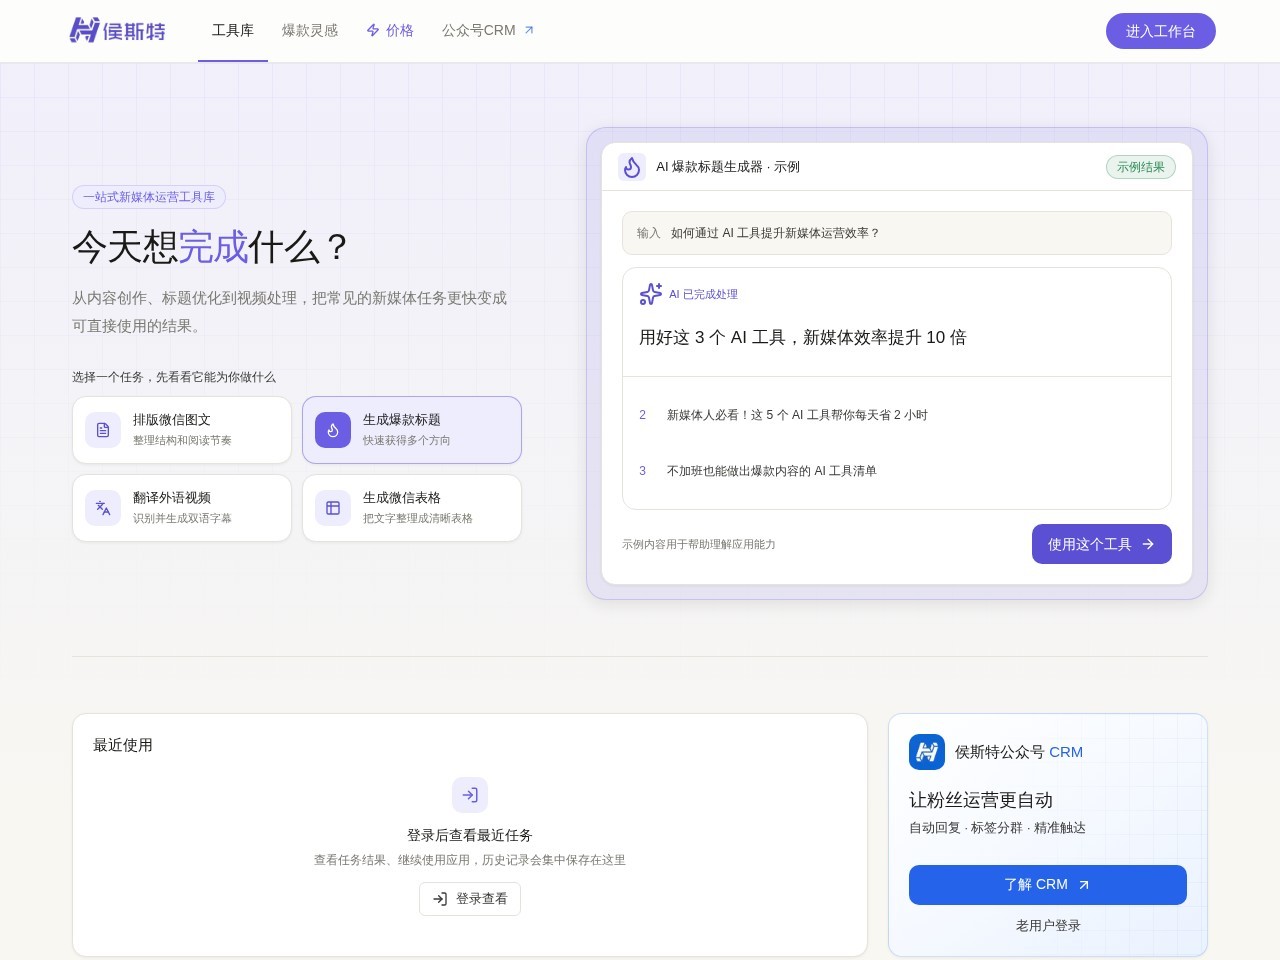
Task: Switch to 爆款灵感 tab
Action: coord(310,31)
